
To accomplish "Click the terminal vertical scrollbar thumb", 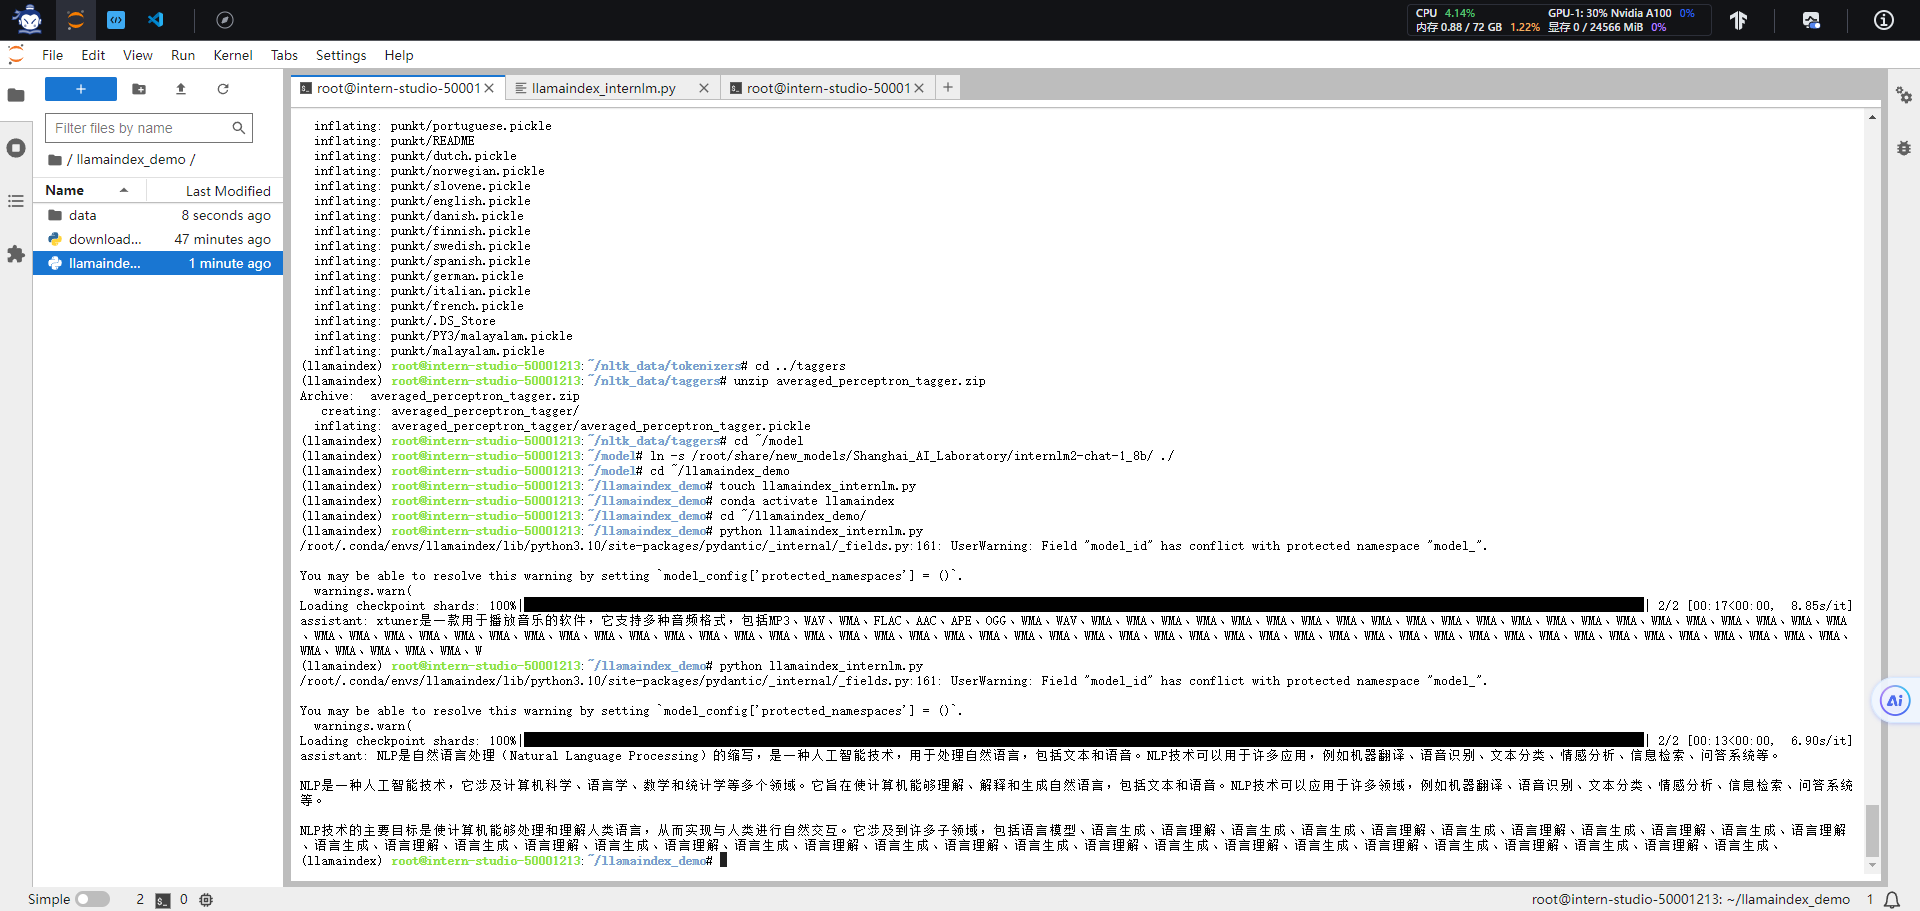I will pos(1872,831).
